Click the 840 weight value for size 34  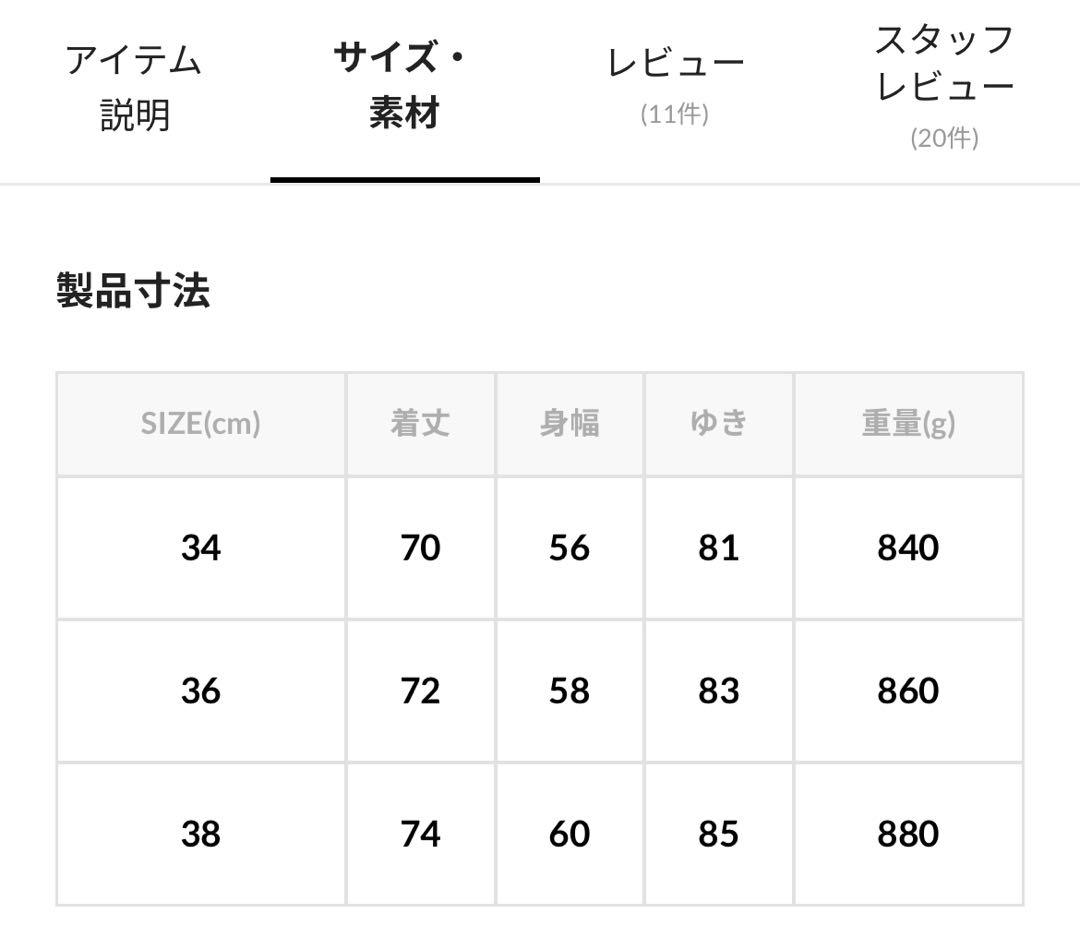pos(906,548)
